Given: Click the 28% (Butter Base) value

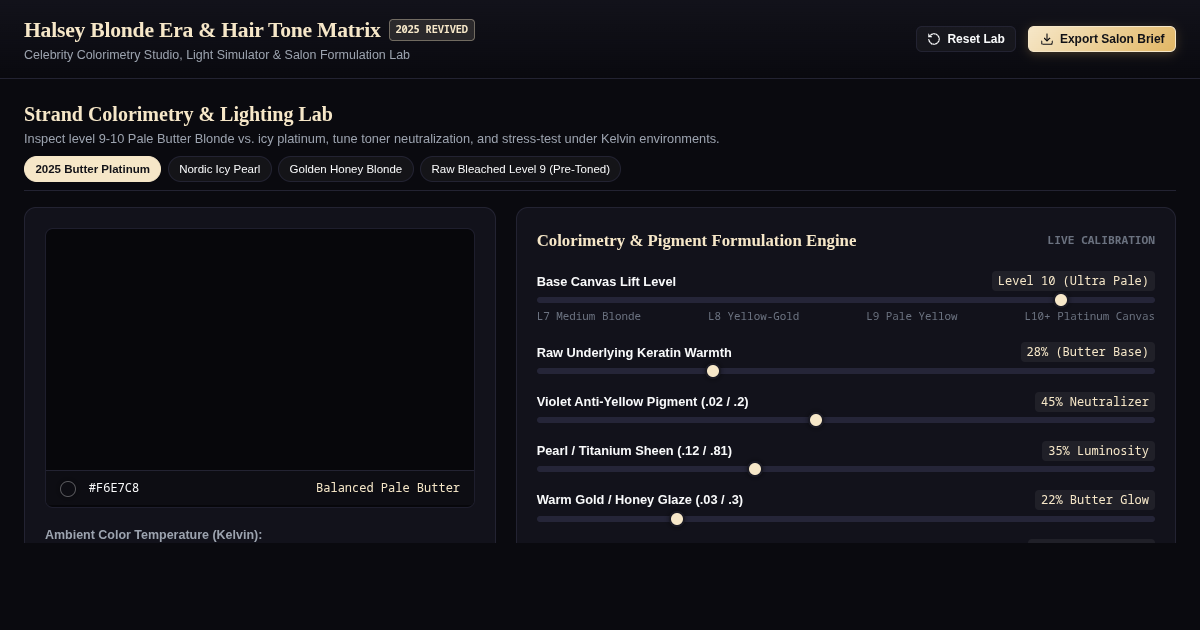Looking at the screenshot, I should point(1088,352).
